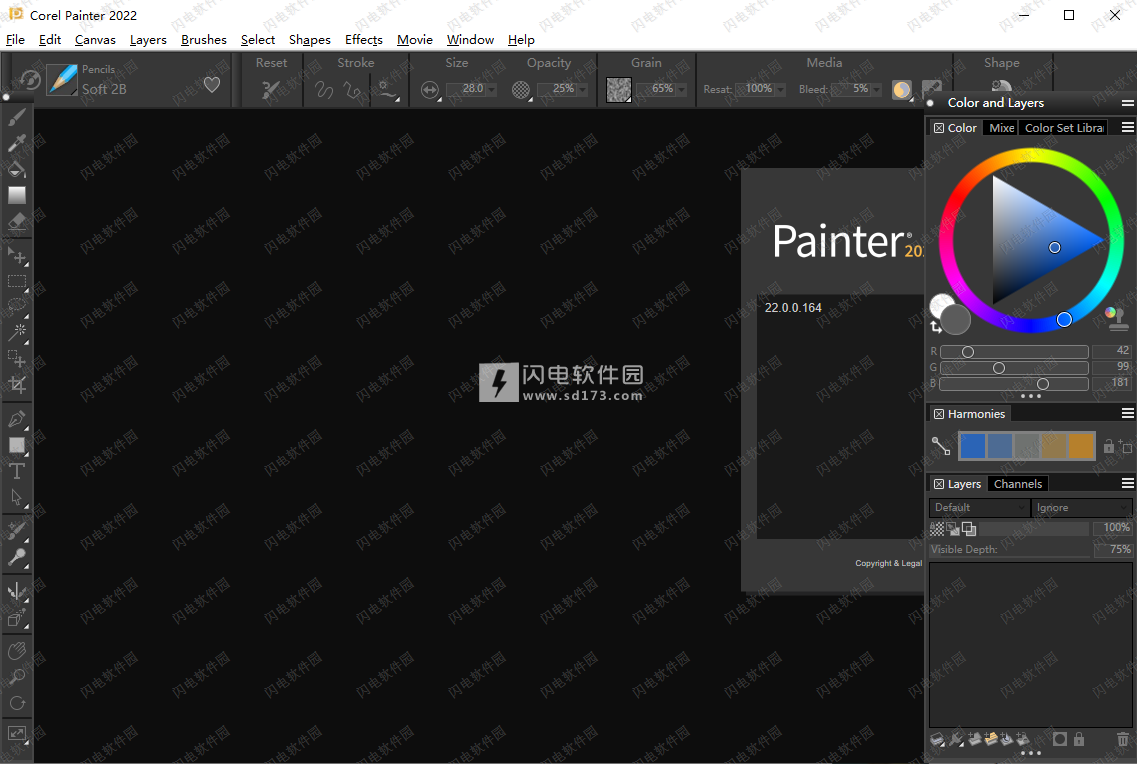Click the hue ring on the color wheel
The image size is (1137, 764).
1030,155
